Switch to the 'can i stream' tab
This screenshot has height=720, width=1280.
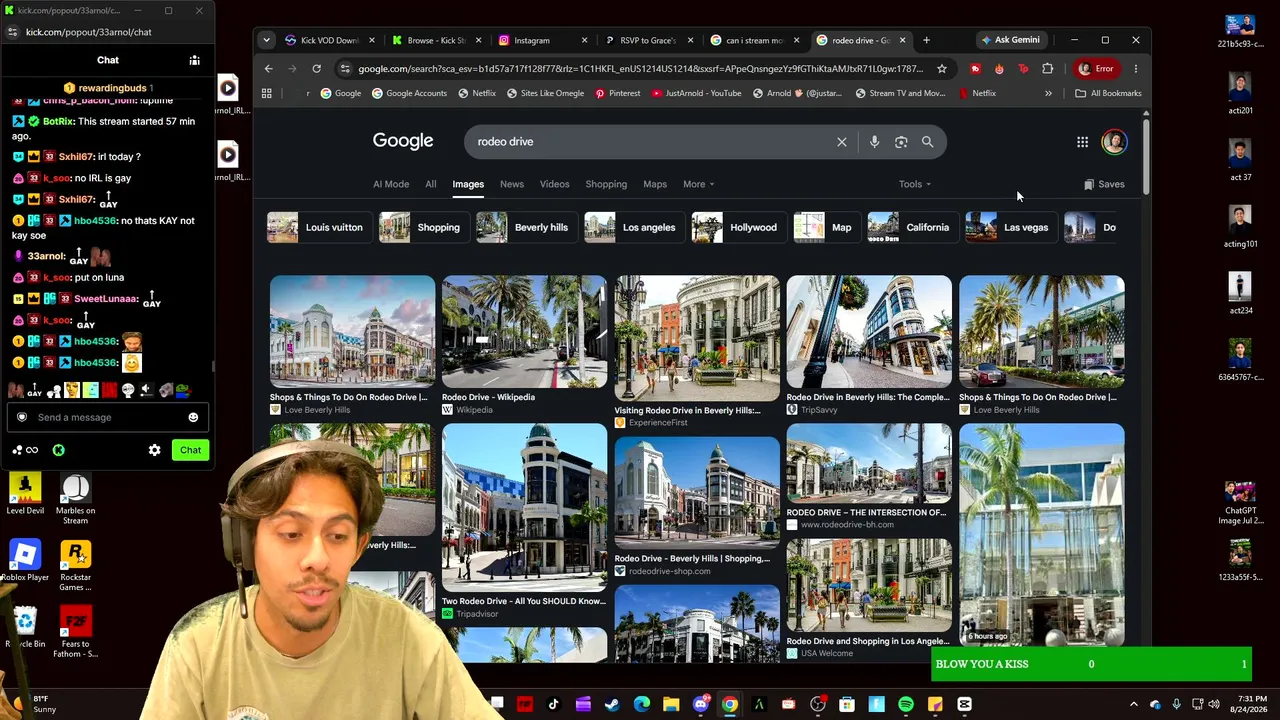coord(756,40)
